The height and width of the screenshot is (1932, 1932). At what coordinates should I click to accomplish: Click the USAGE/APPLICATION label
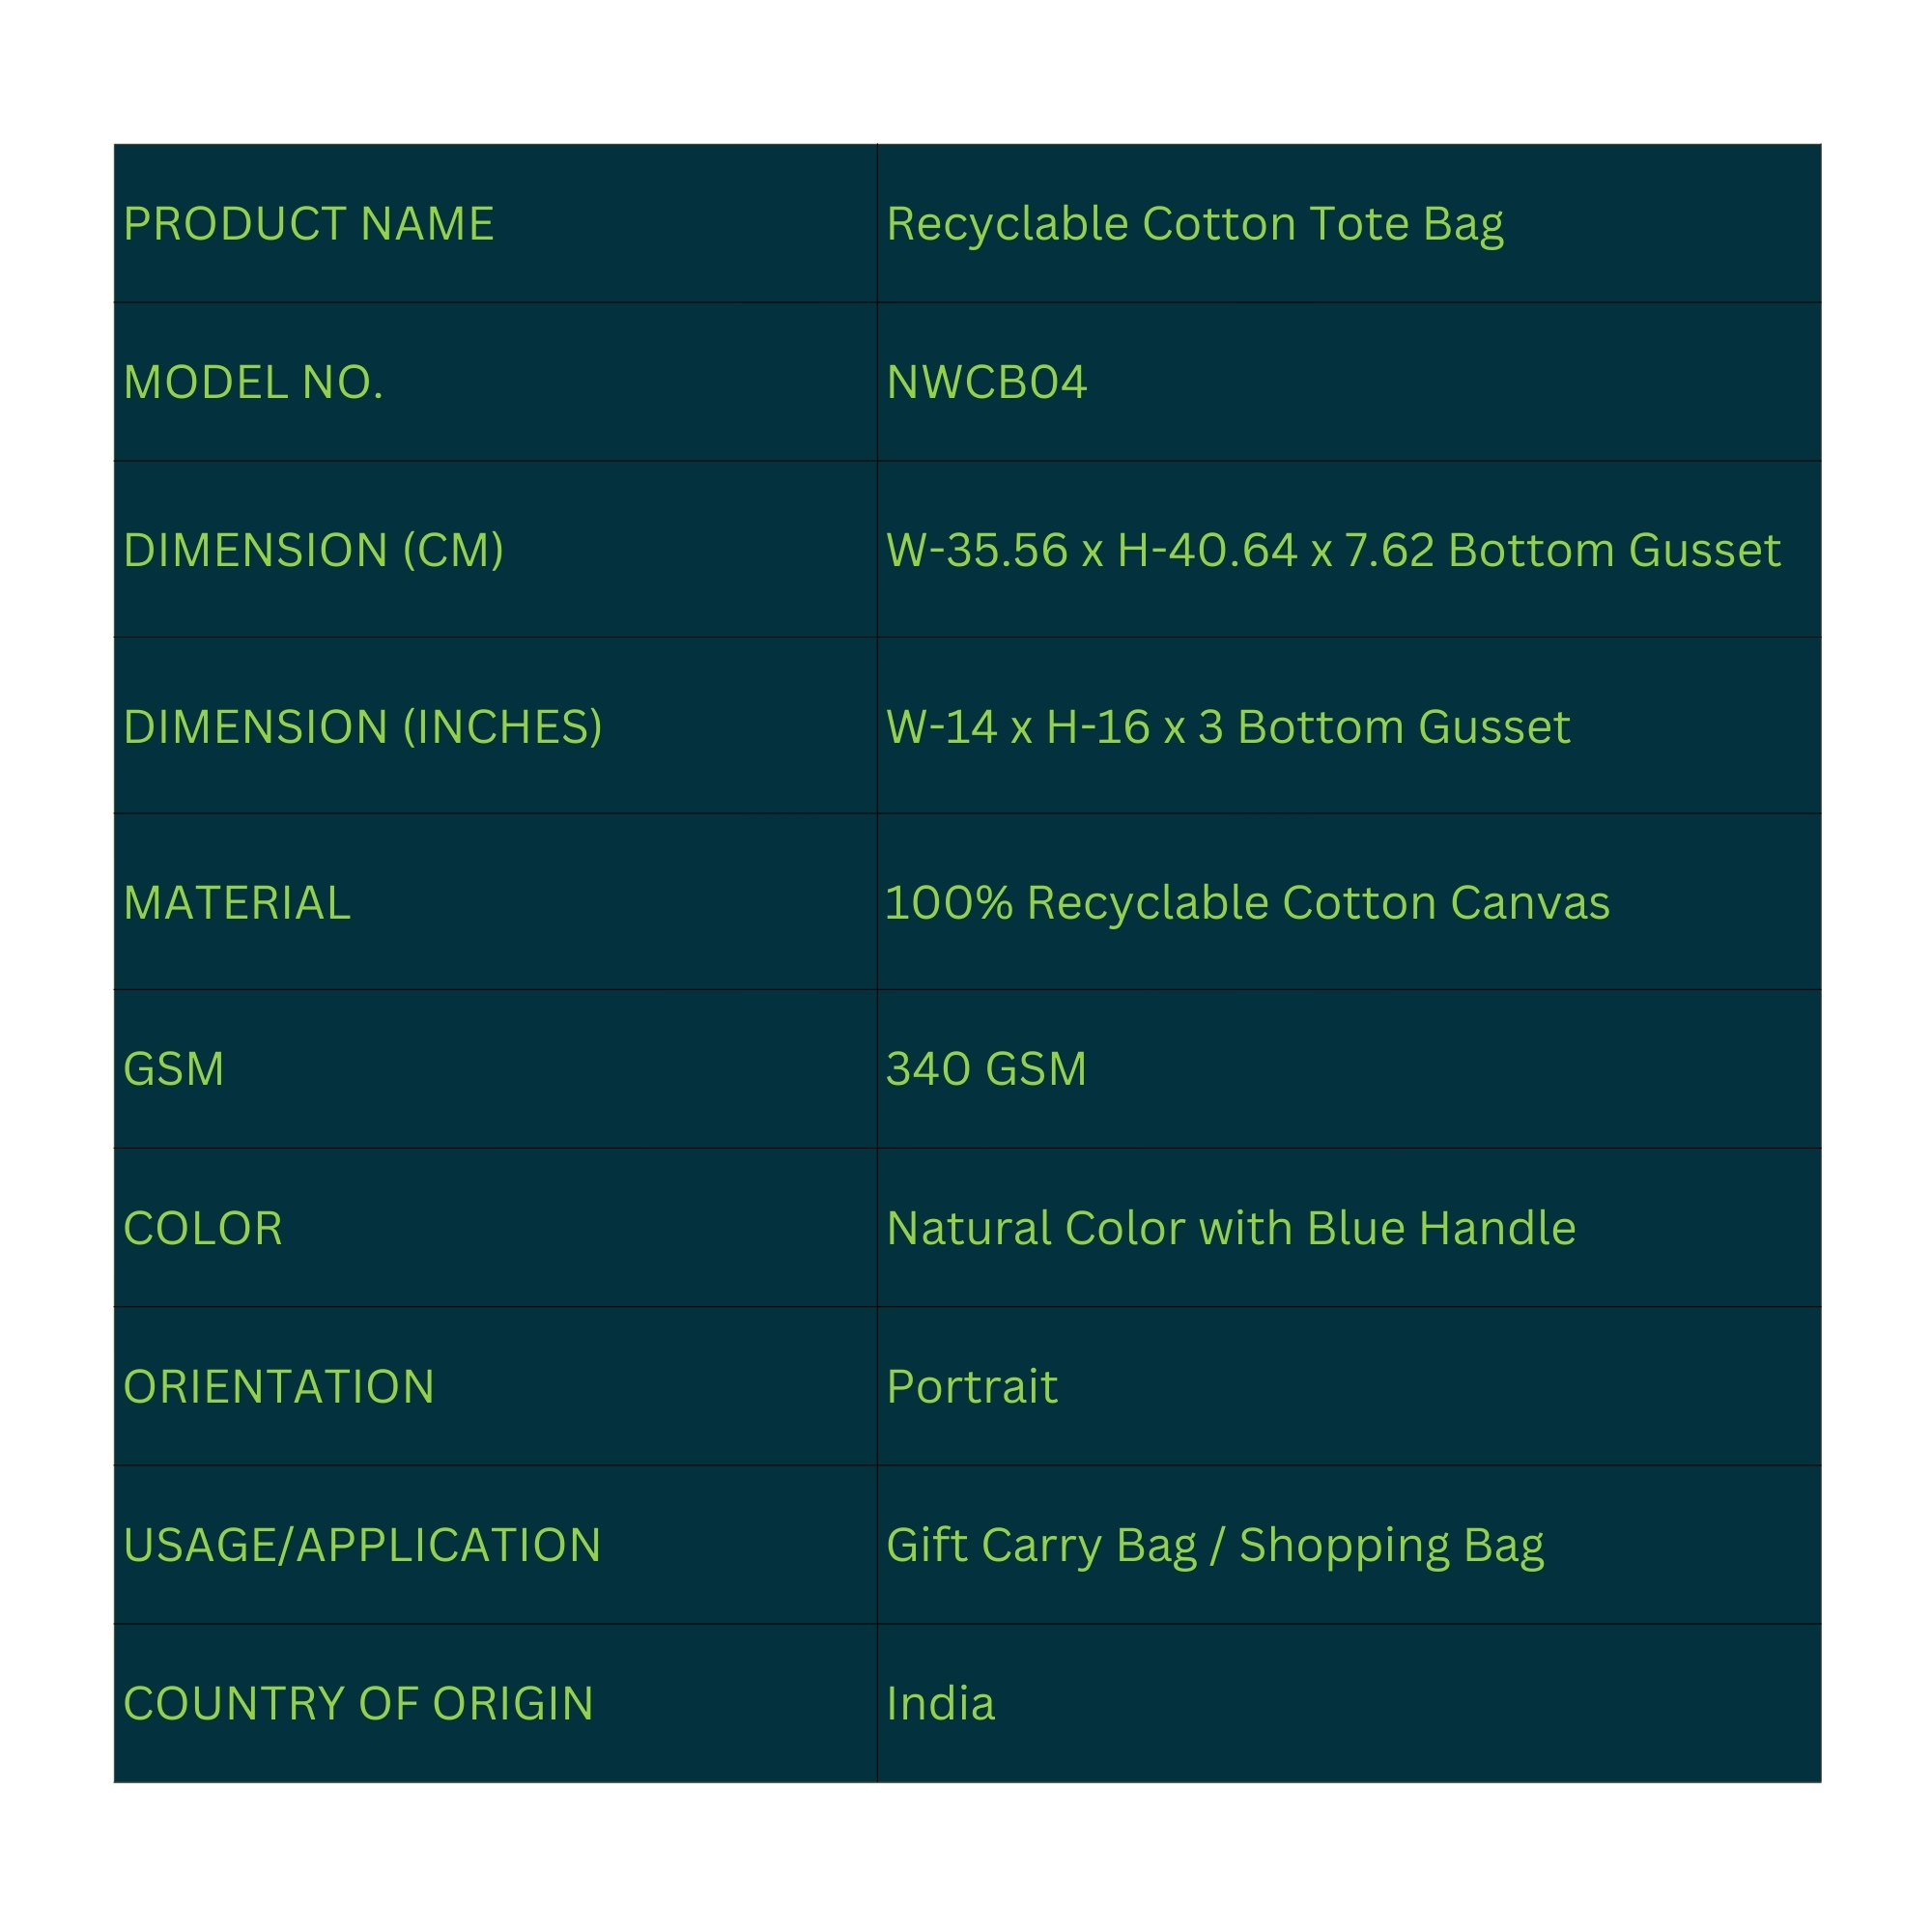362,1544
